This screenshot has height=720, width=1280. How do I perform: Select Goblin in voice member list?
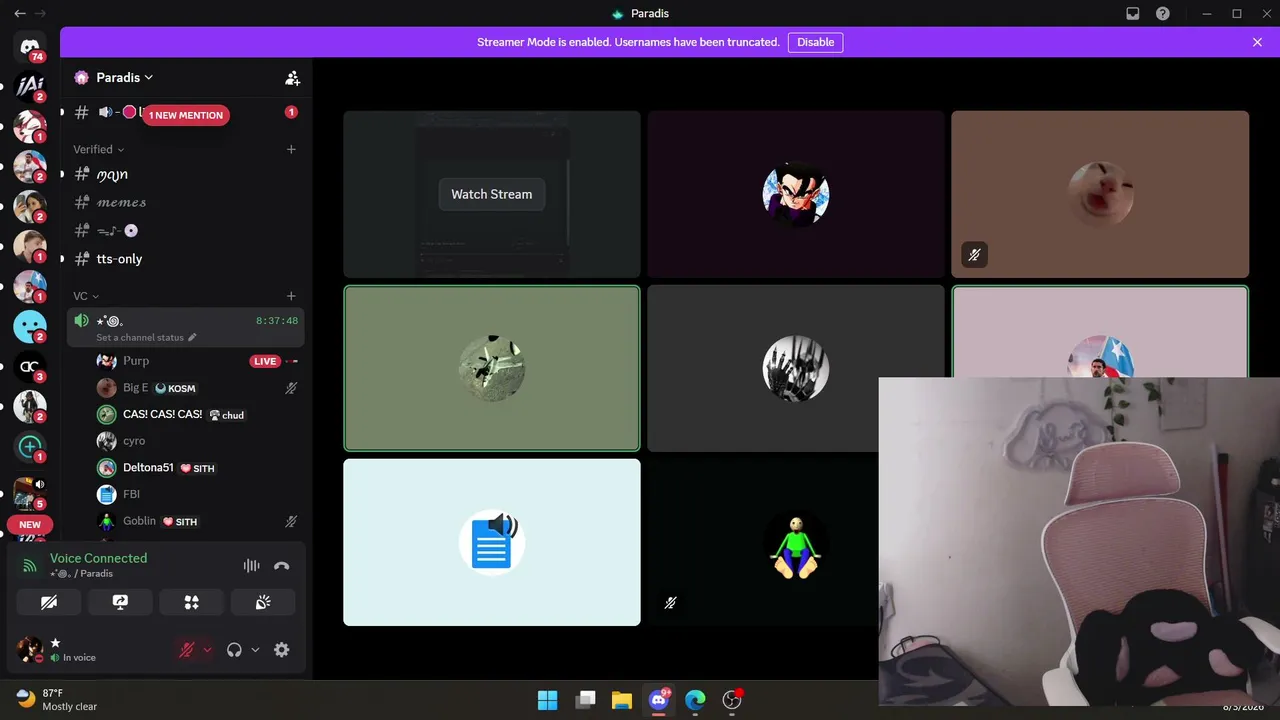tap(185, 521)
